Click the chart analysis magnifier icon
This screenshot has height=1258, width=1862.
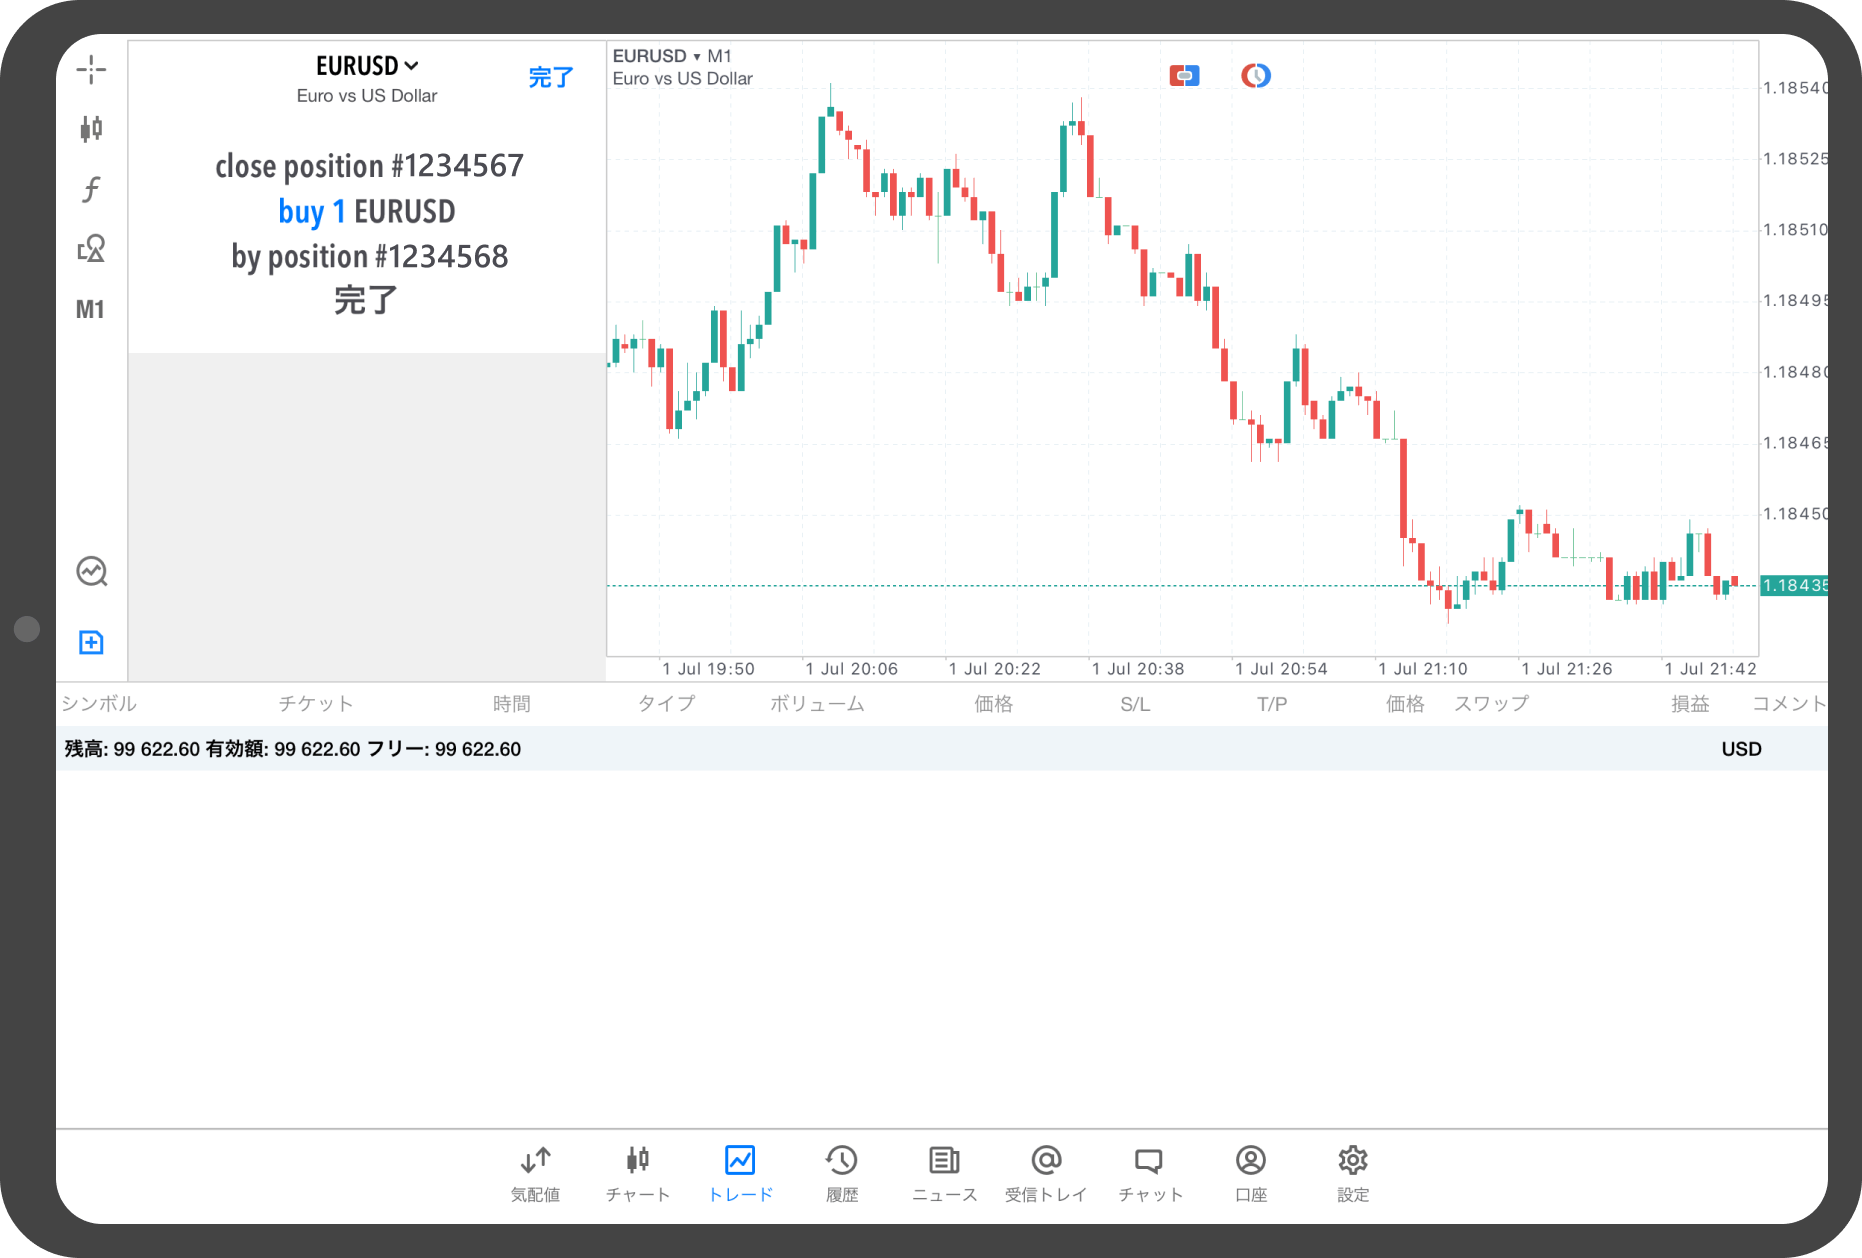[92, 572]
